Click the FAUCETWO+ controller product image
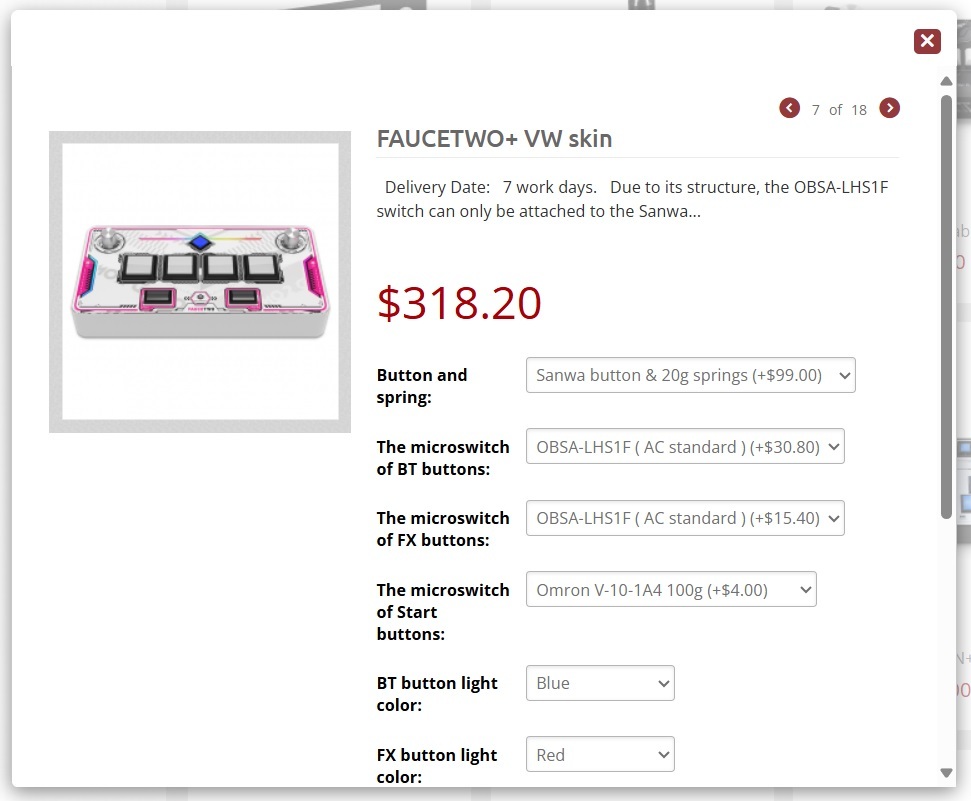 [x=200, y=282]
